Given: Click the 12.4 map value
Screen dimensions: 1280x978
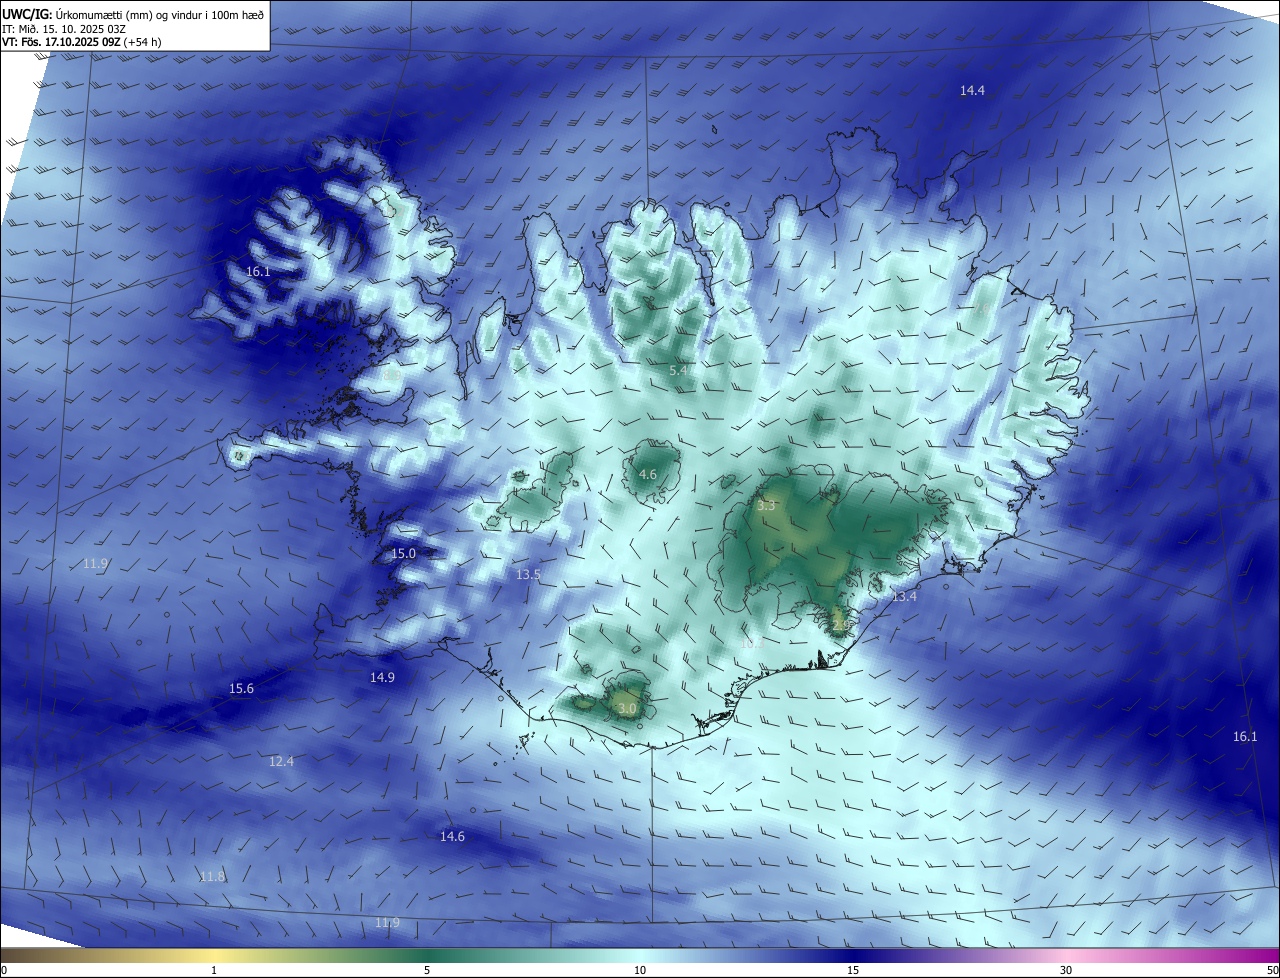Looking at the screenshot, I should coord(281,762).
